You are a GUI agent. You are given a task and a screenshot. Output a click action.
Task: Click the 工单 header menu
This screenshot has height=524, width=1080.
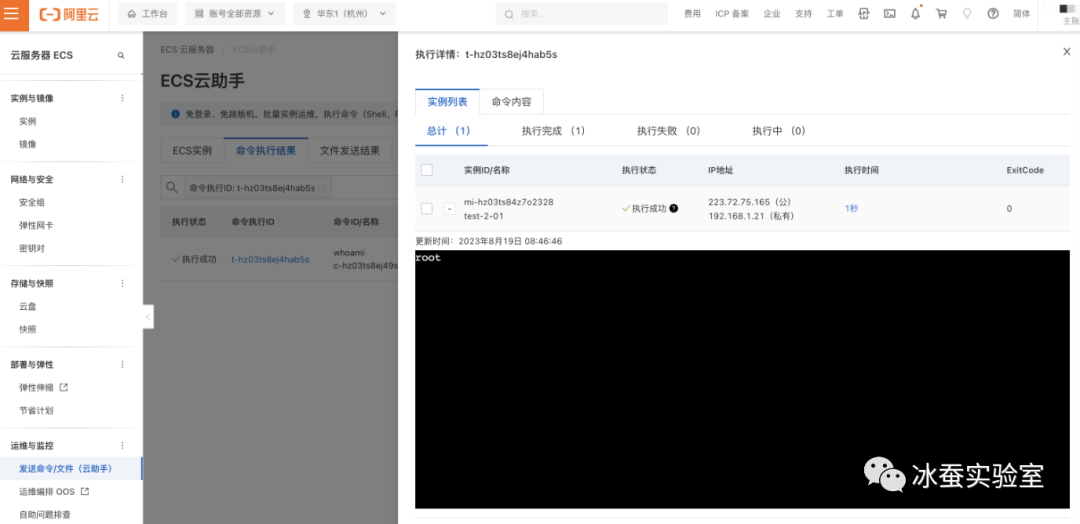[x=835, y=14]
